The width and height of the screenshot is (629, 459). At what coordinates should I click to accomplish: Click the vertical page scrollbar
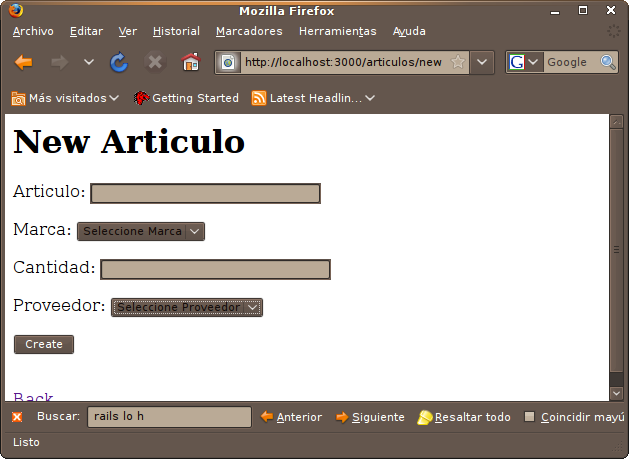click(616, 250)
